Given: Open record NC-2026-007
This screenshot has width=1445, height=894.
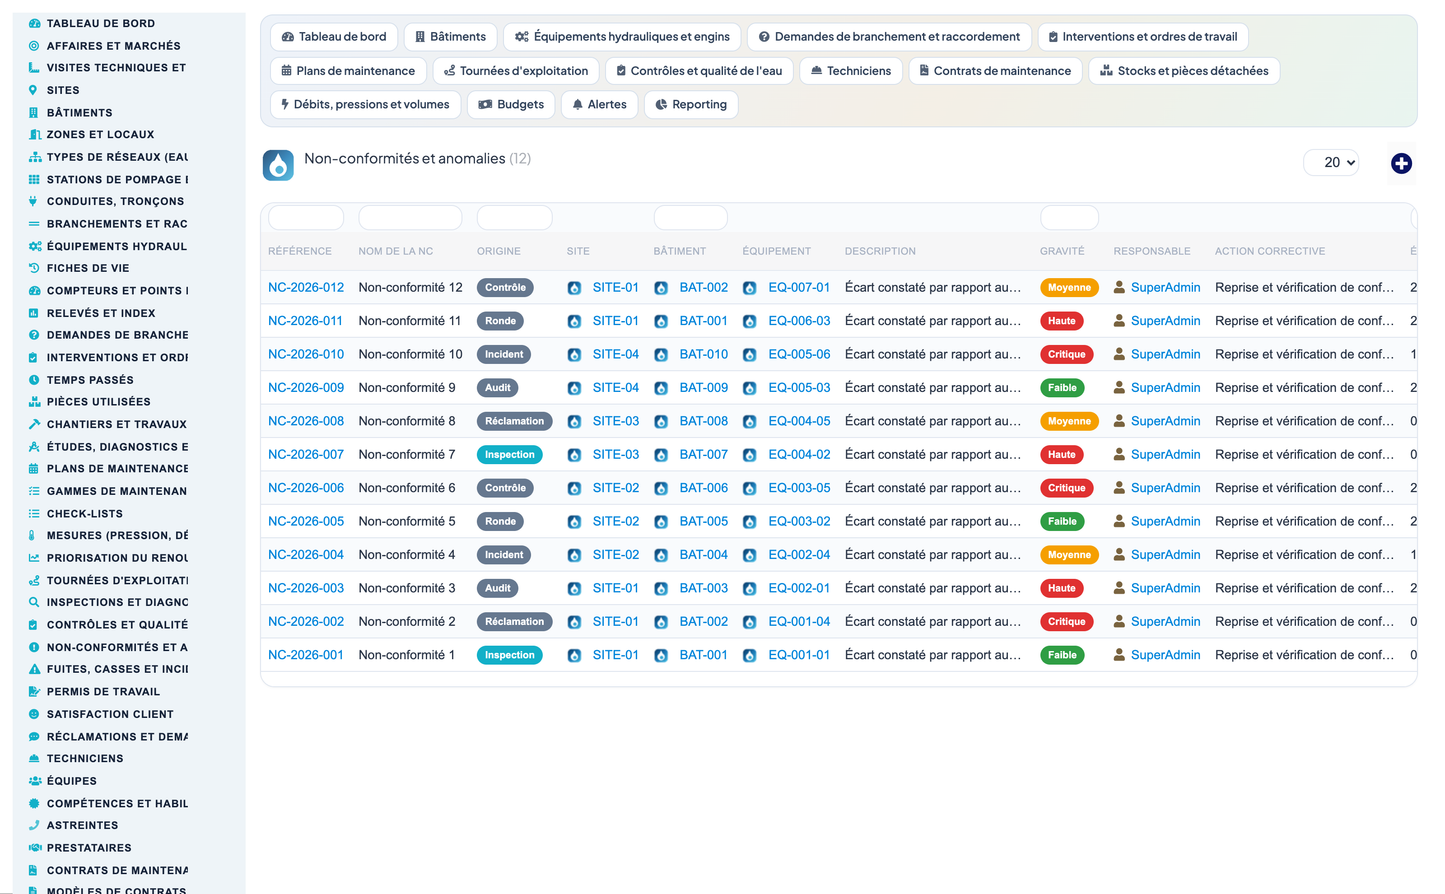Looking at the screenshot, I should coord(306,454).
